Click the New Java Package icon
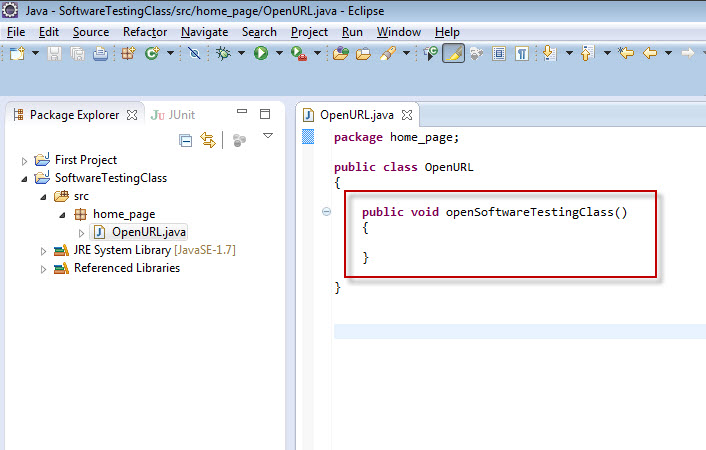The width and height of the screenshot is (706, 450). pyautogui.click(x=128, y=54)
